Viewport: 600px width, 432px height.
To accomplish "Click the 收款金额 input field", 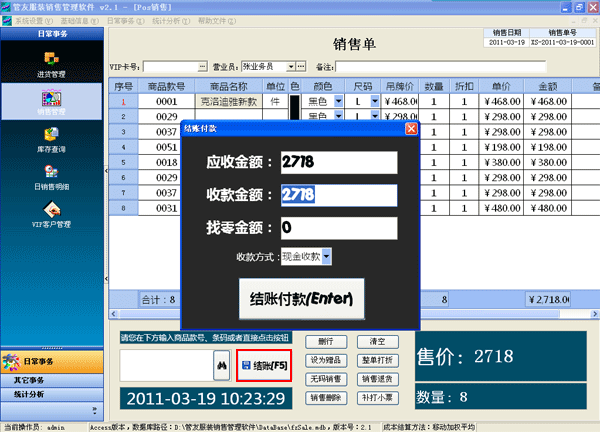I will pos(339,195).
